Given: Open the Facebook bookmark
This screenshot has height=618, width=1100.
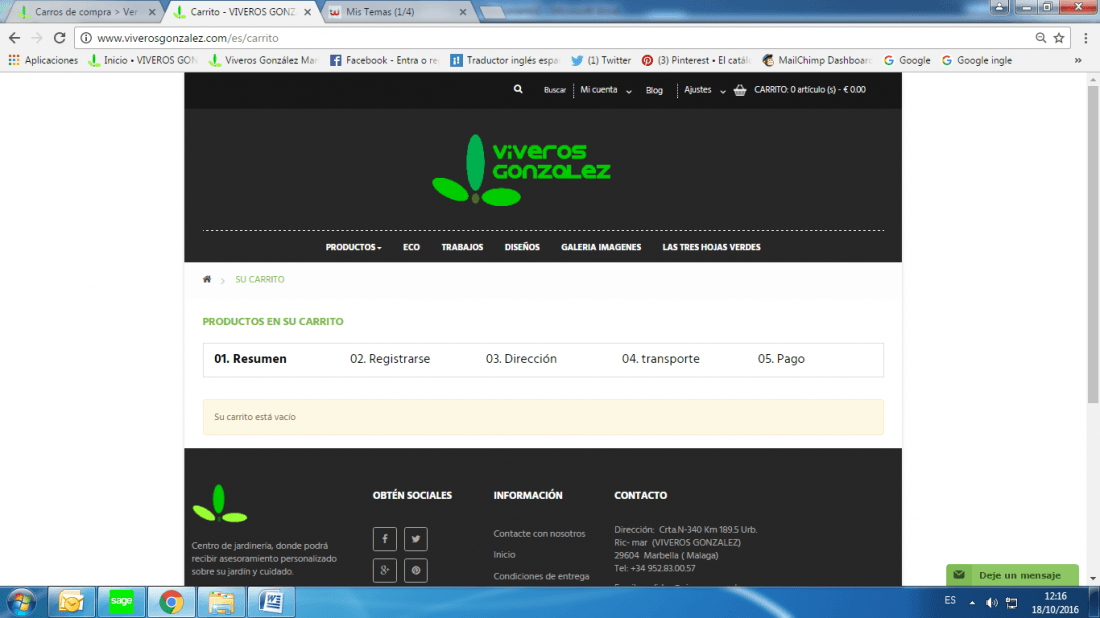Looking at the screenshot, I should (384, 60).
